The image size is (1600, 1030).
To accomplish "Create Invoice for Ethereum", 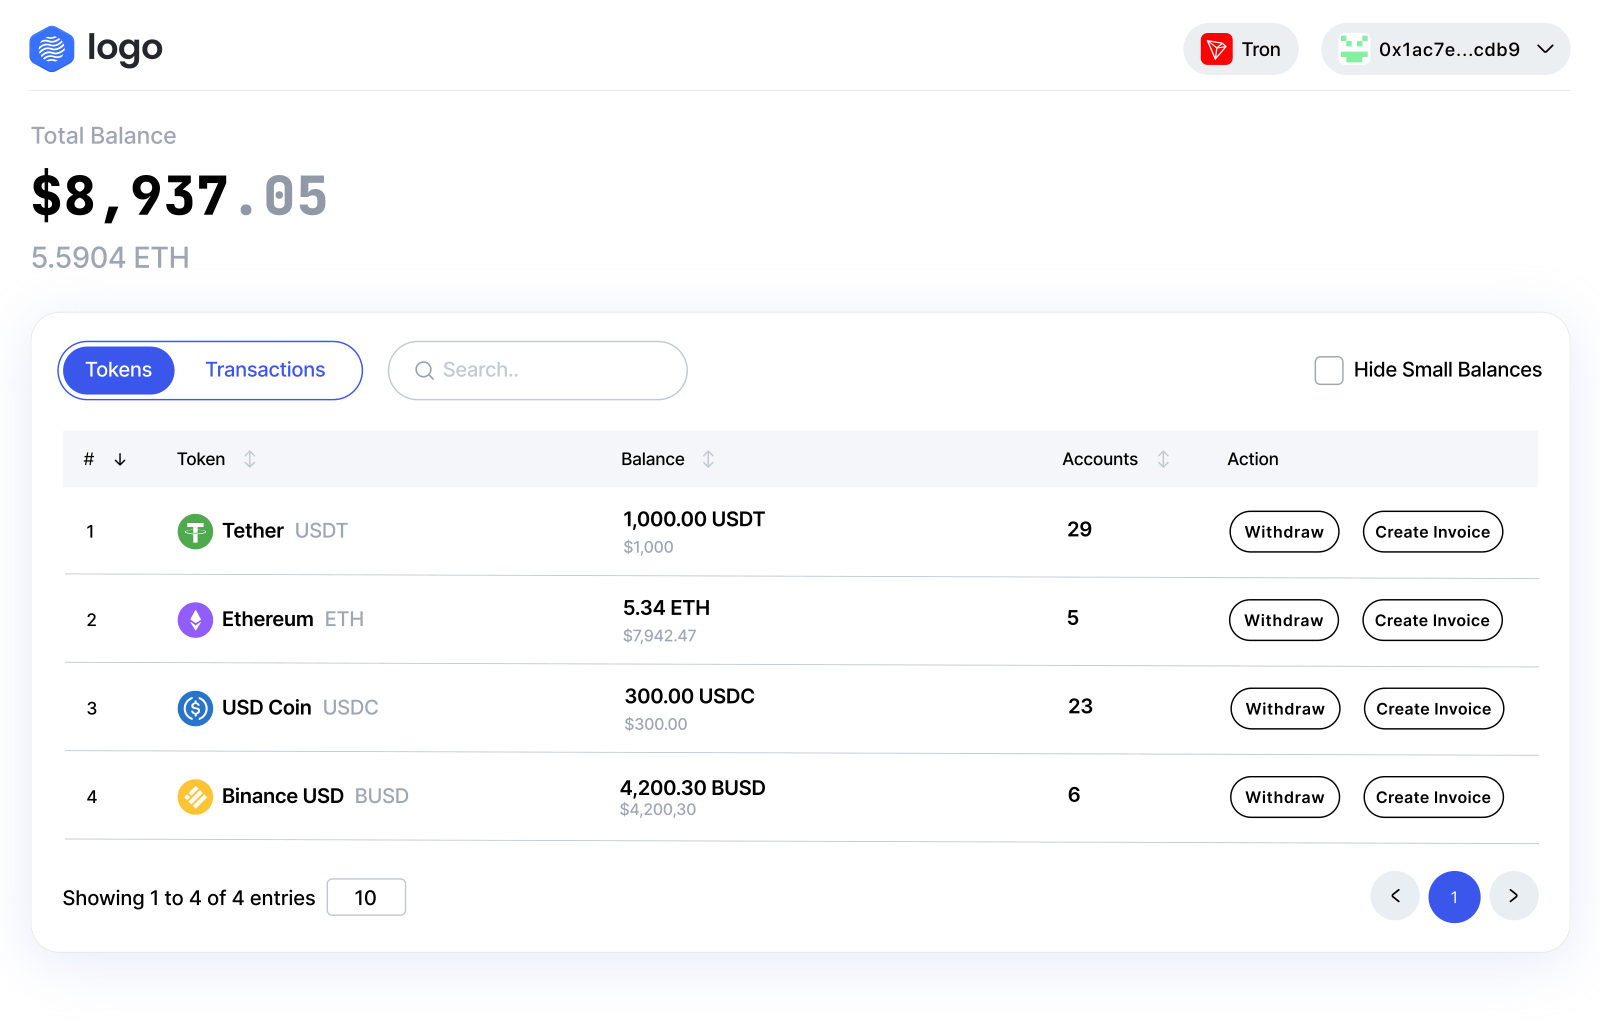I will click(1432, 620).
